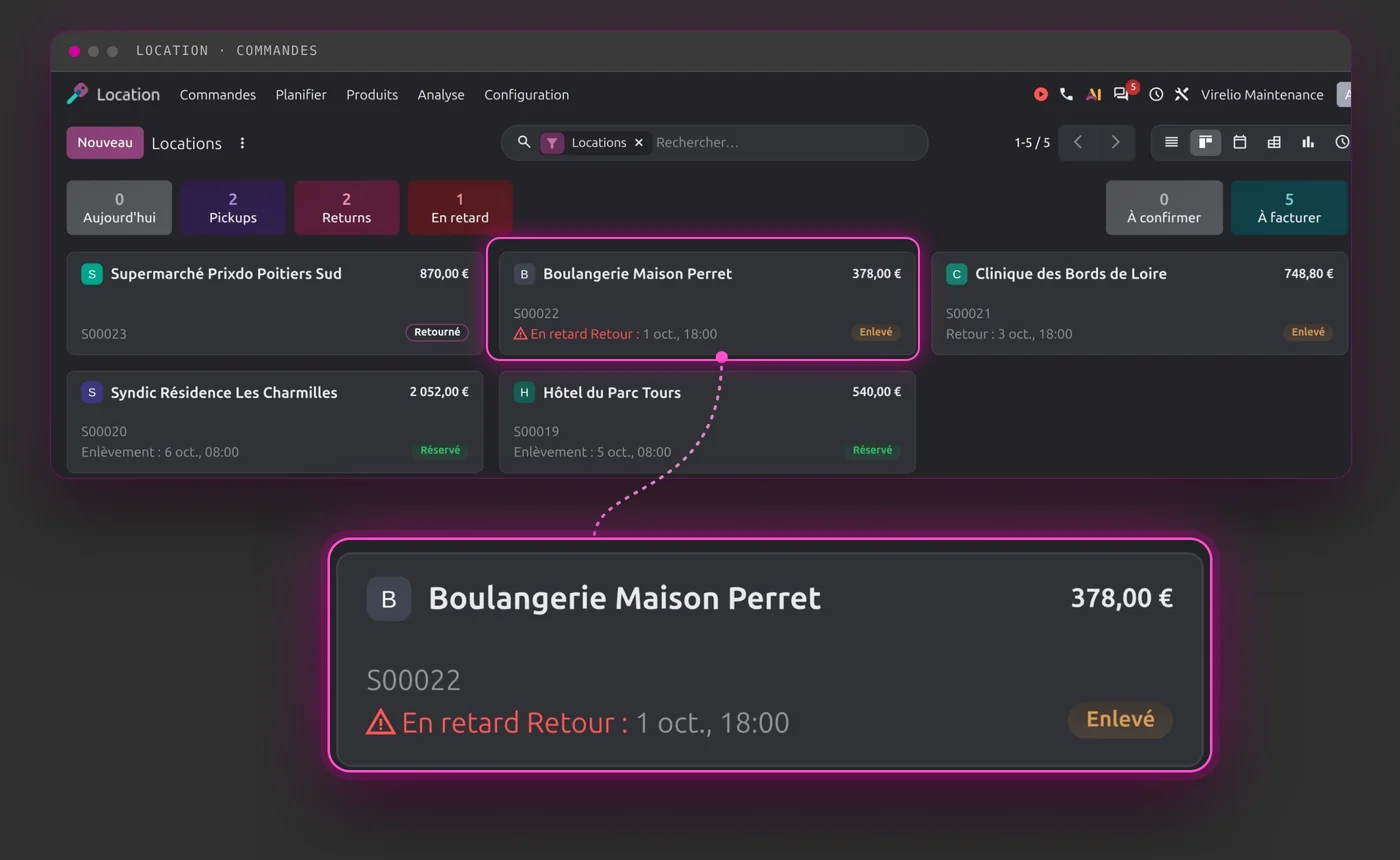Click the Location app key icon
Viewport: 1400px width, 860px height.
pos(77,94)
